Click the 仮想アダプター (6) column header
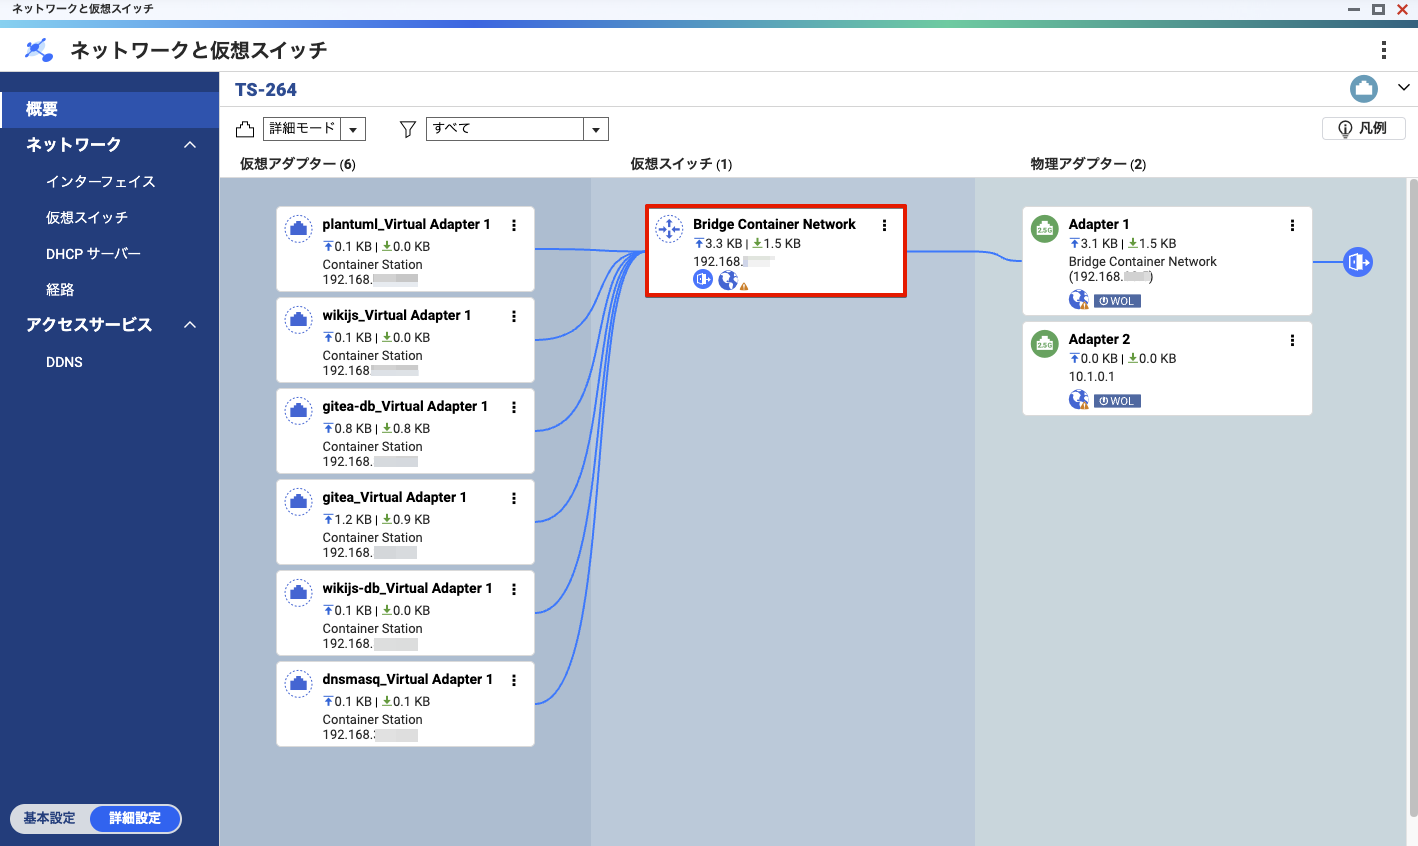Screen dimensions: 1418x846 [x=297, y=164]
